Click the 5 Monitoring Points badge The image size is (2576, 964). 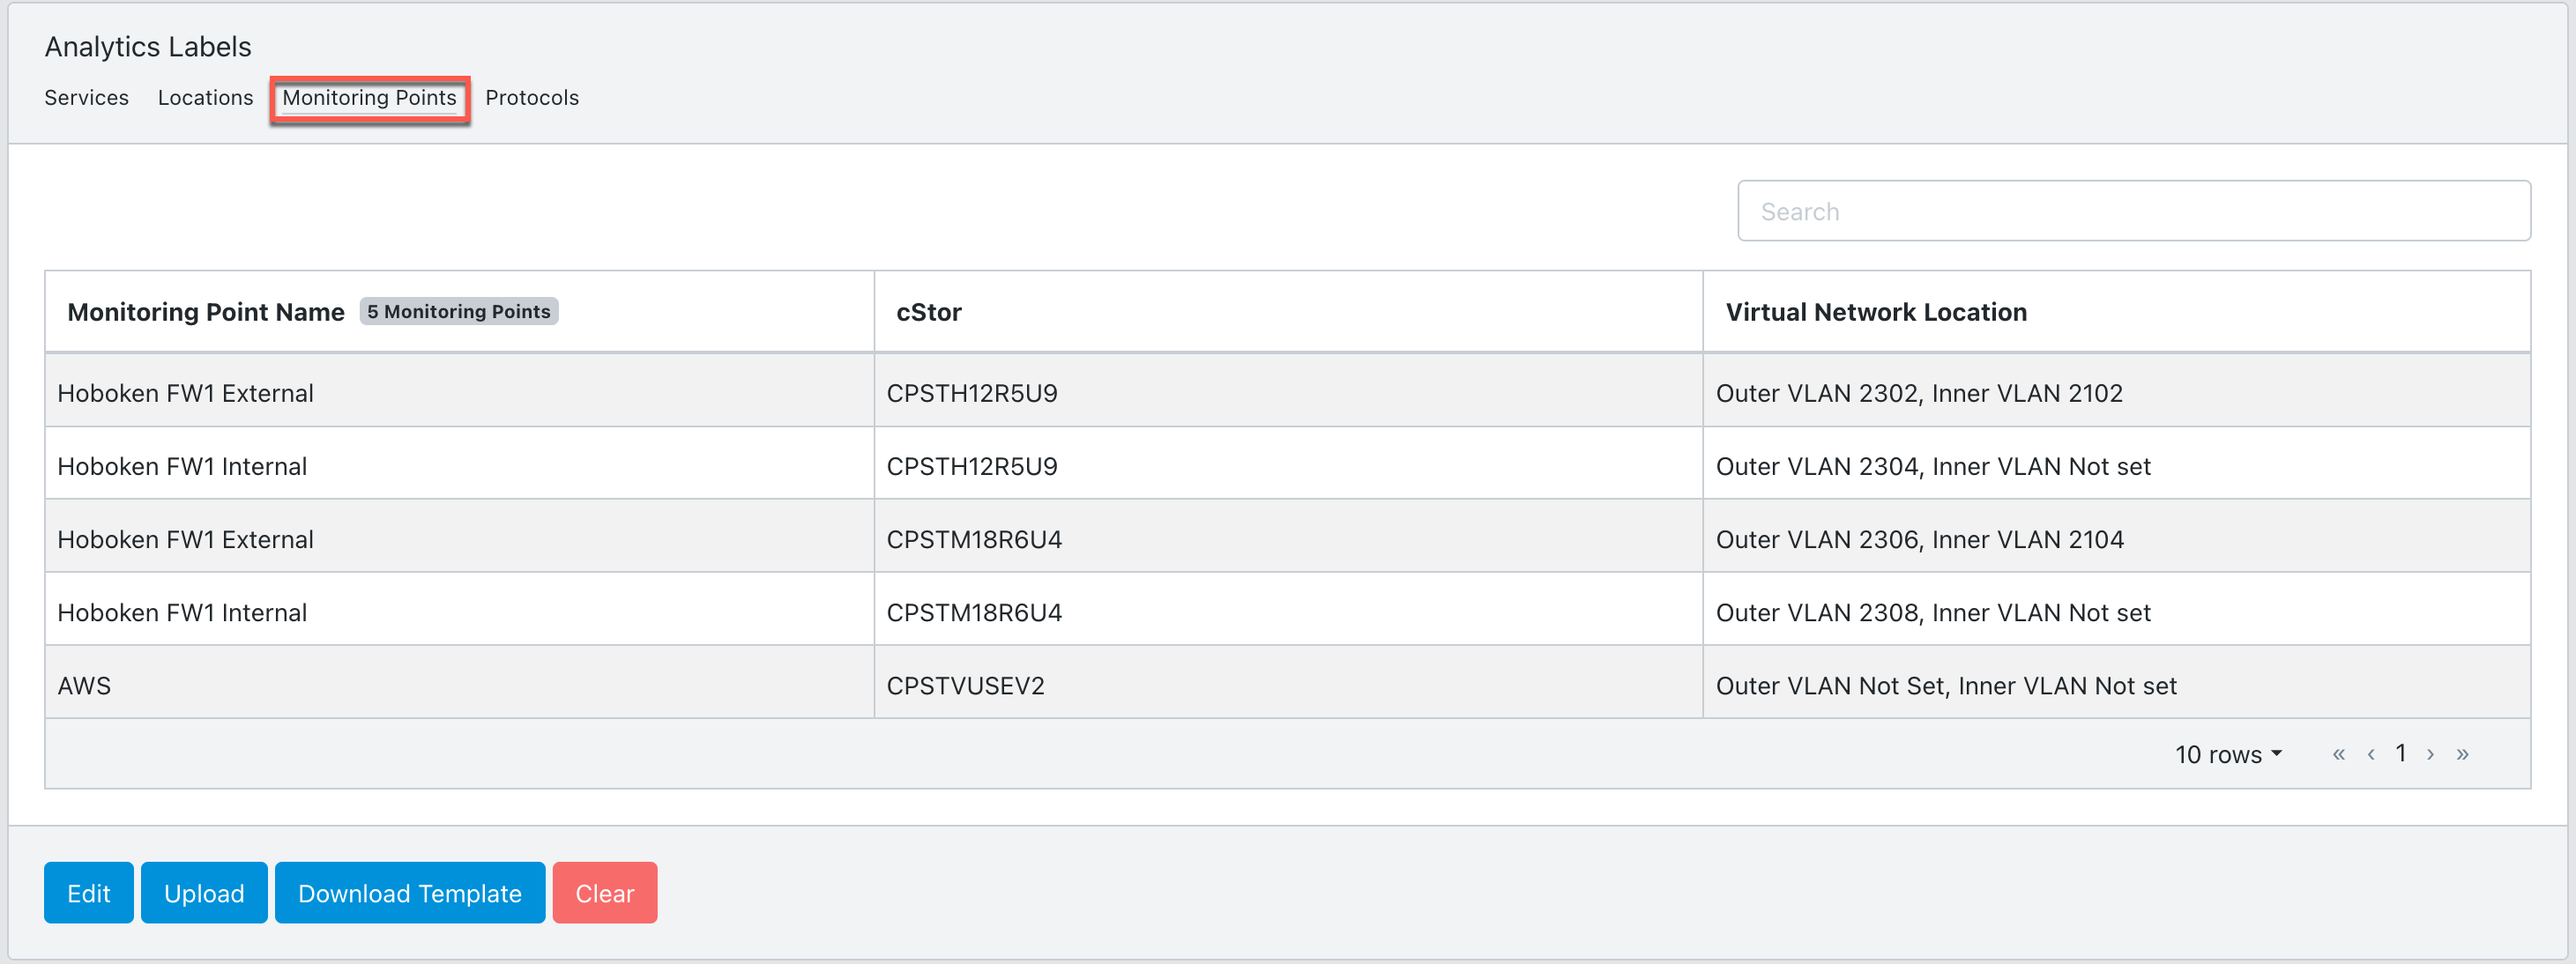pos(459,311)
